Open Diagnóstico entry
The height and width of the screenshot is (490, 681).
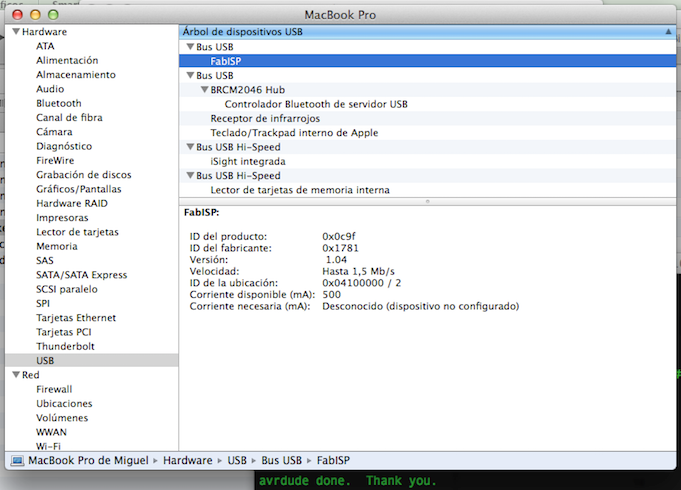click(64, 146)
